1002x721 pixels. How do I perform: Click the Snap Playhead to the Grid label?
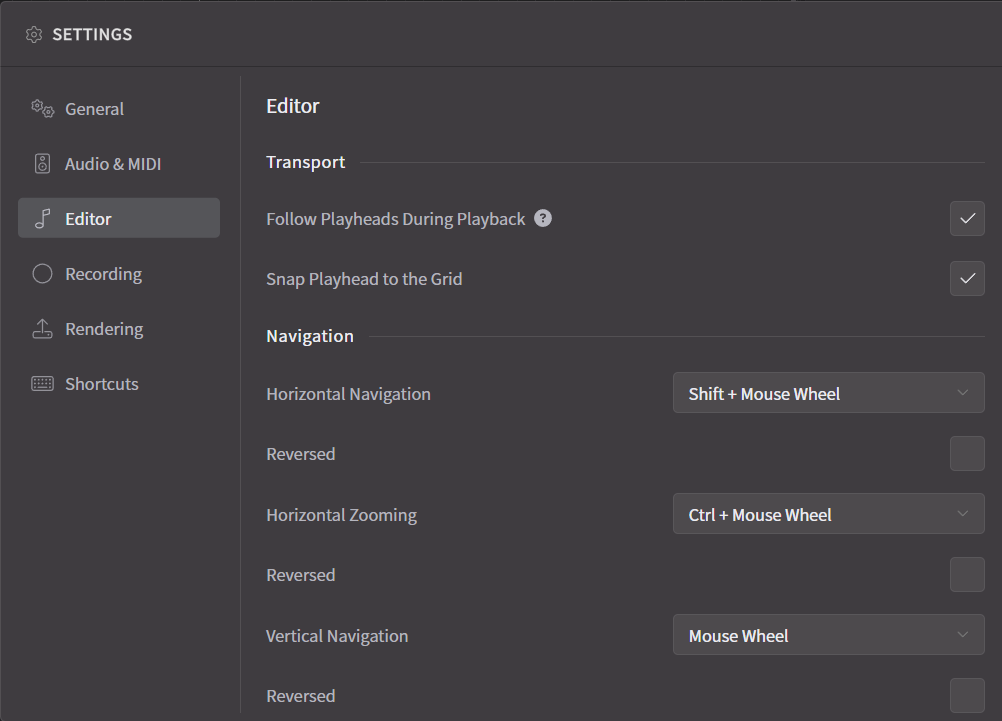tap(364, 279)
